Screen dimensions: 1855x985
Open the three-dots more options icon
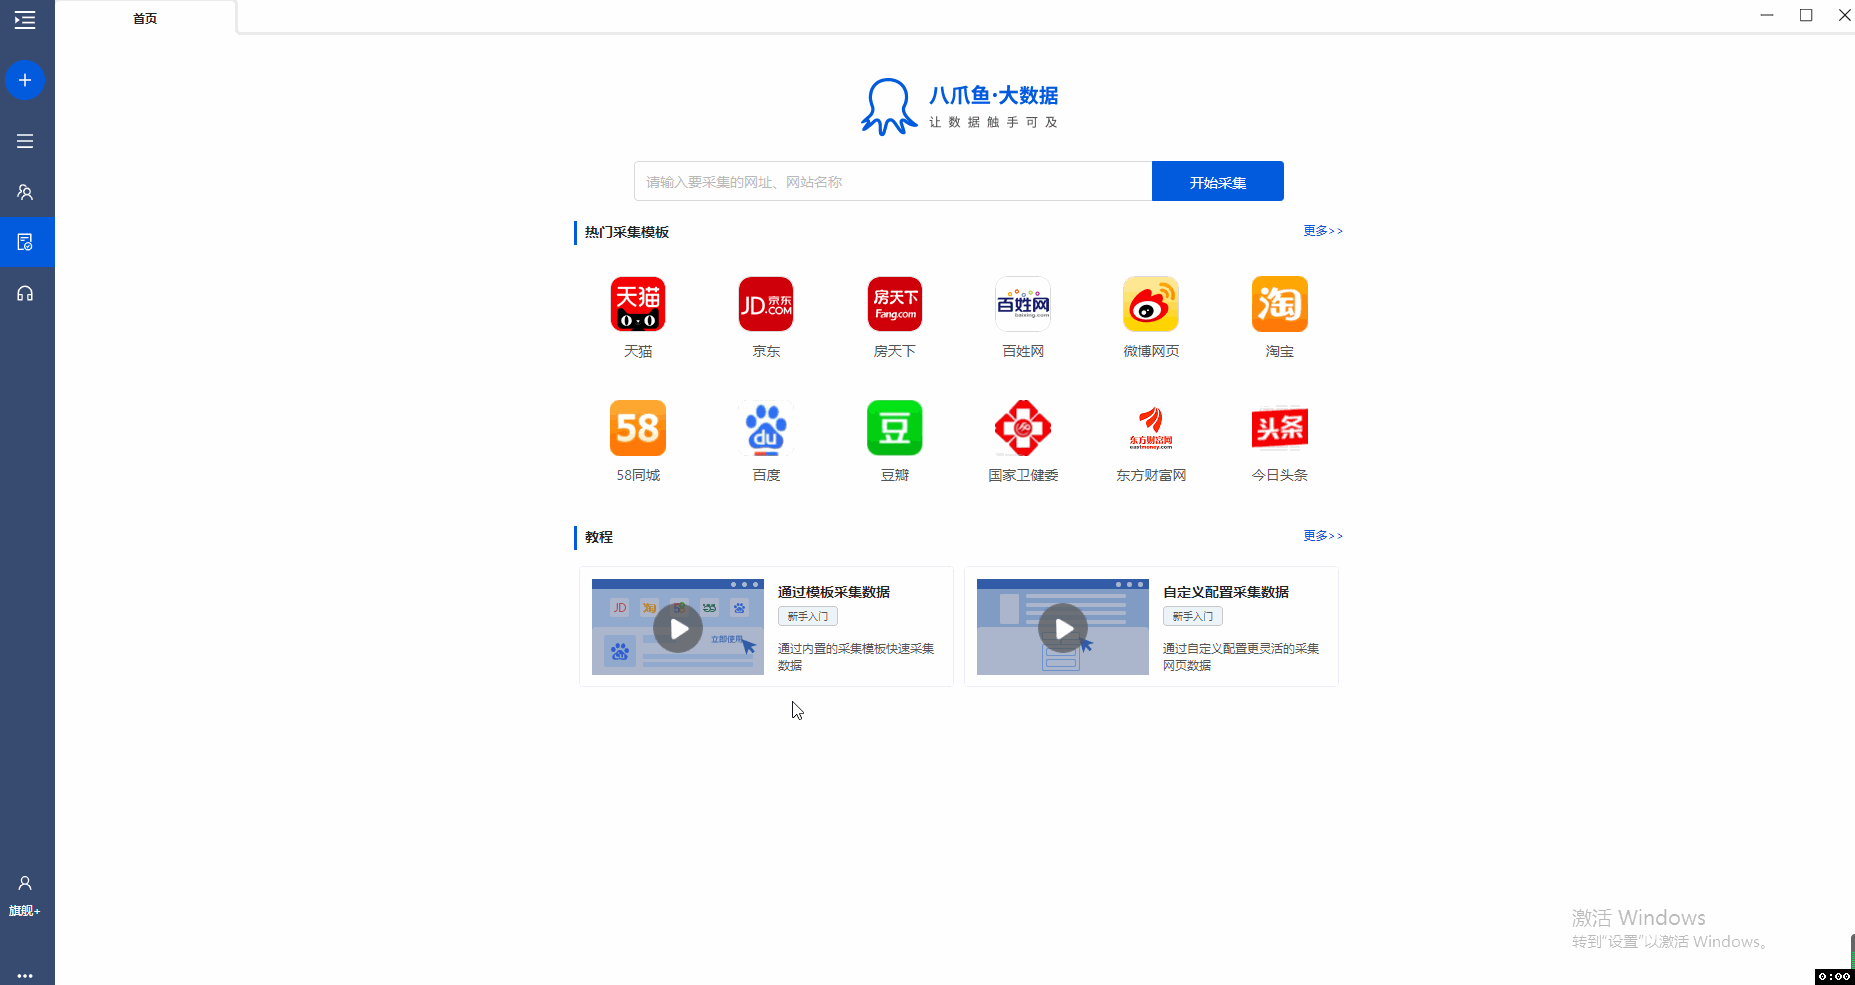tap(25, 975)
